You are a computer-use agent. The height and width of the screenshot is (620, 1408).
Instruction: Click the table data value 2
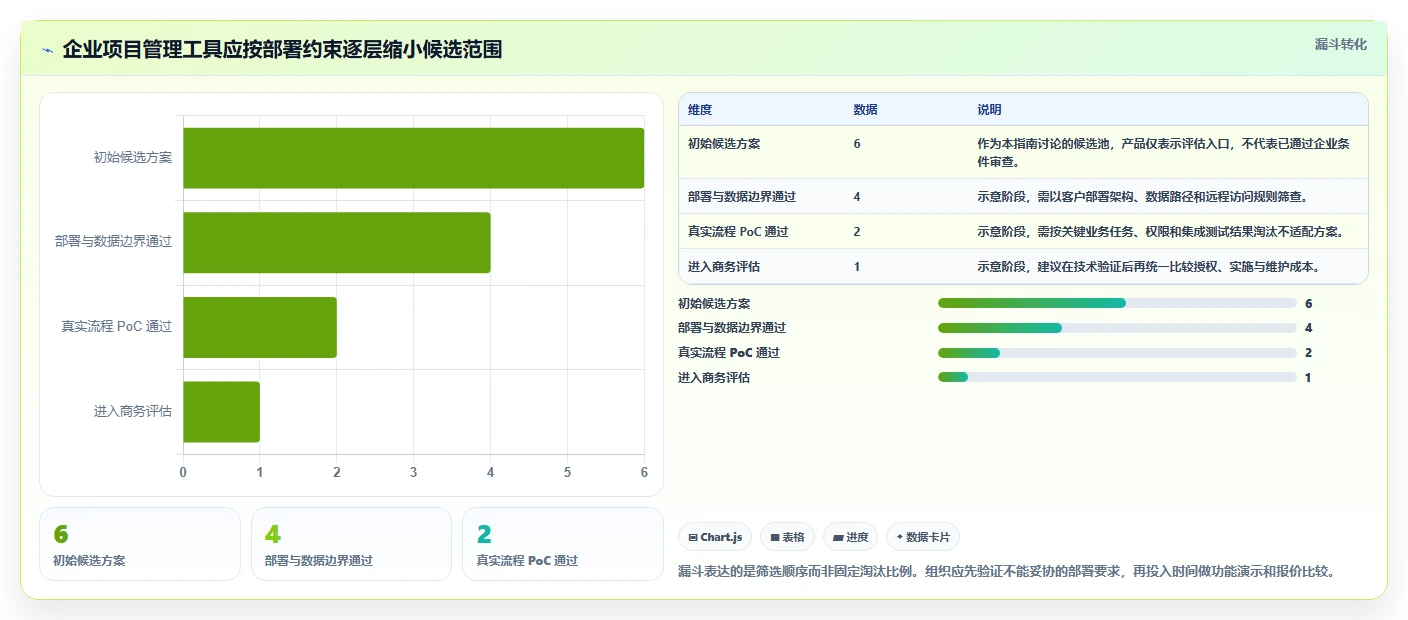pyautogui.click(x=857, y=232)
